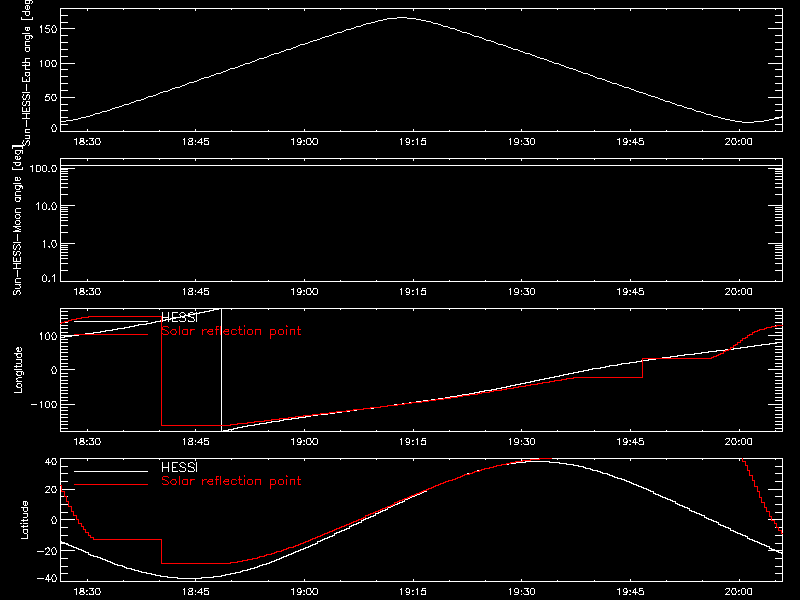
Task: Click 19:15 time label under Longitude plot
Action: click(x=413, y=441)
